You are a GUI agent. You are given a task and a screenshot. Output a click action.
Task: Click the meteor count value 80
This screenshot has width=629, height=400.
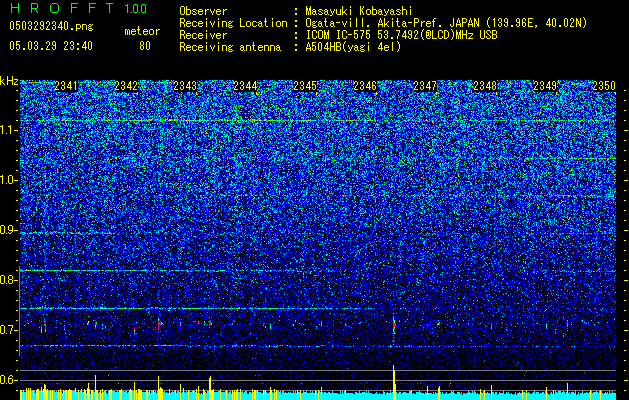coord(145,46)
